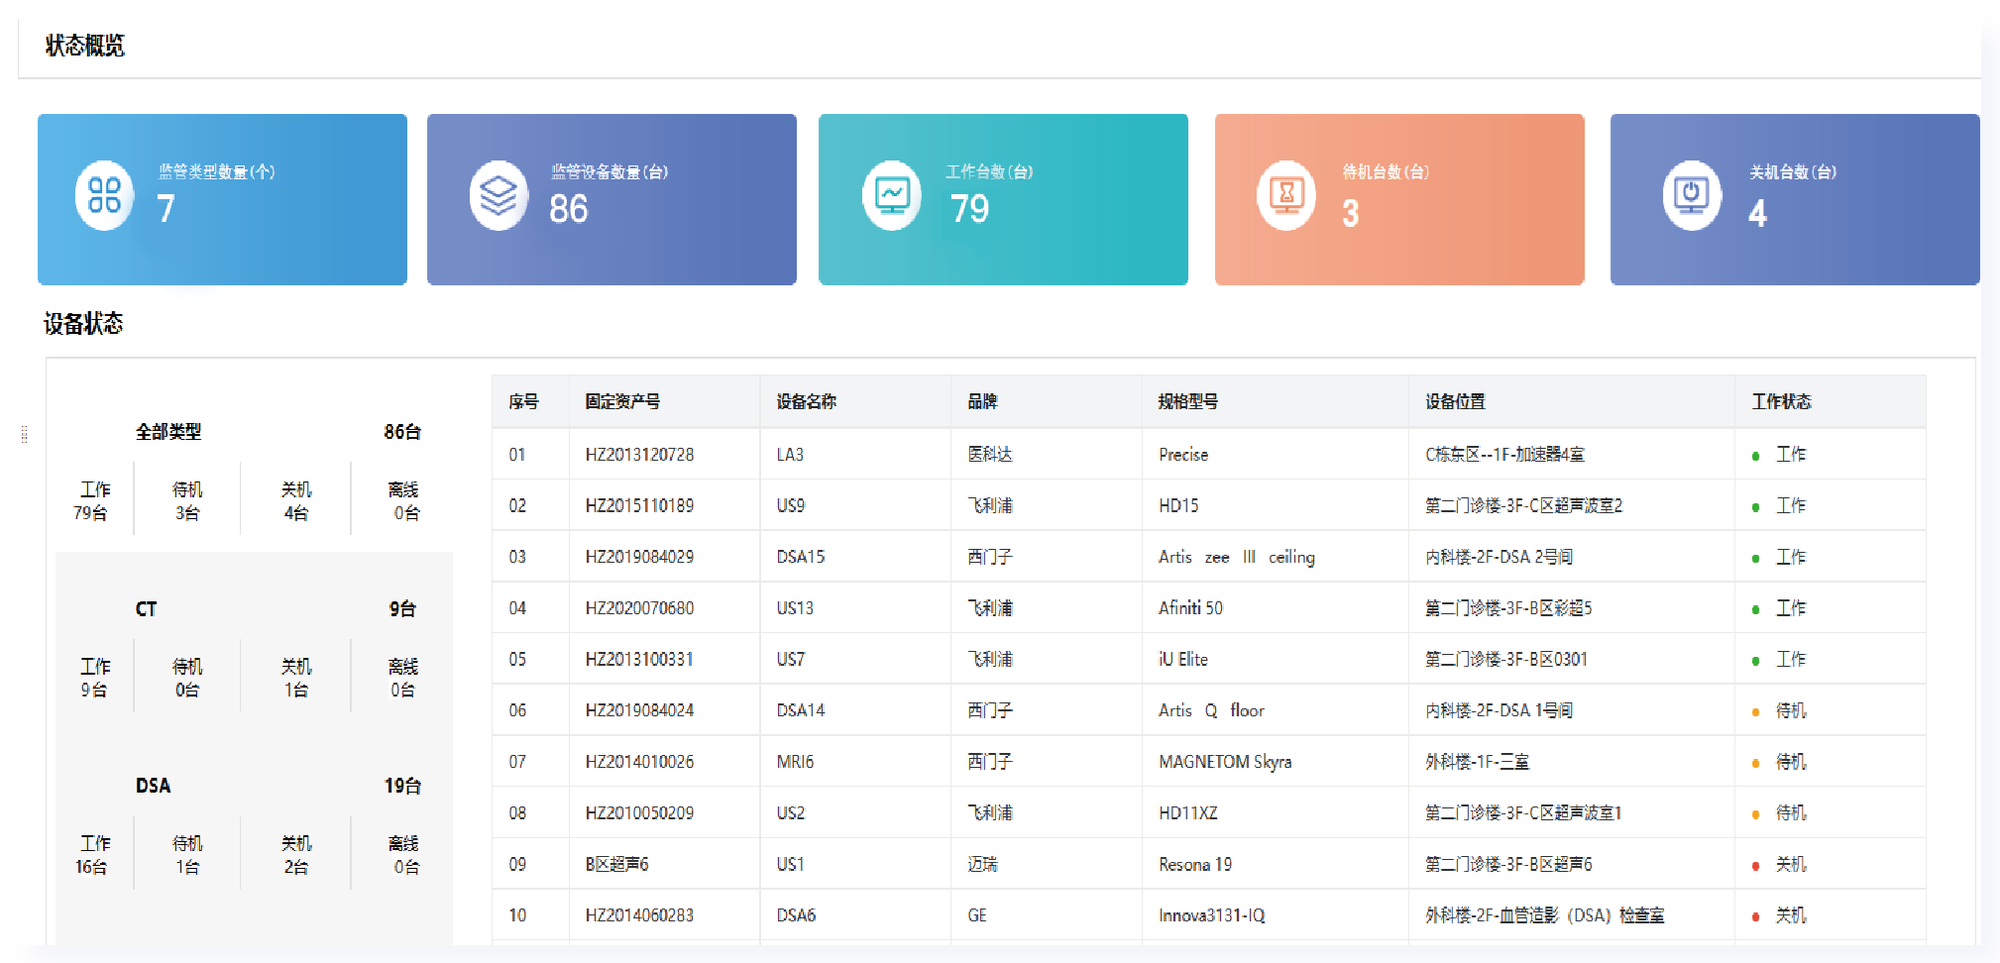Click the red status dot for row 10

point(1756,917)
